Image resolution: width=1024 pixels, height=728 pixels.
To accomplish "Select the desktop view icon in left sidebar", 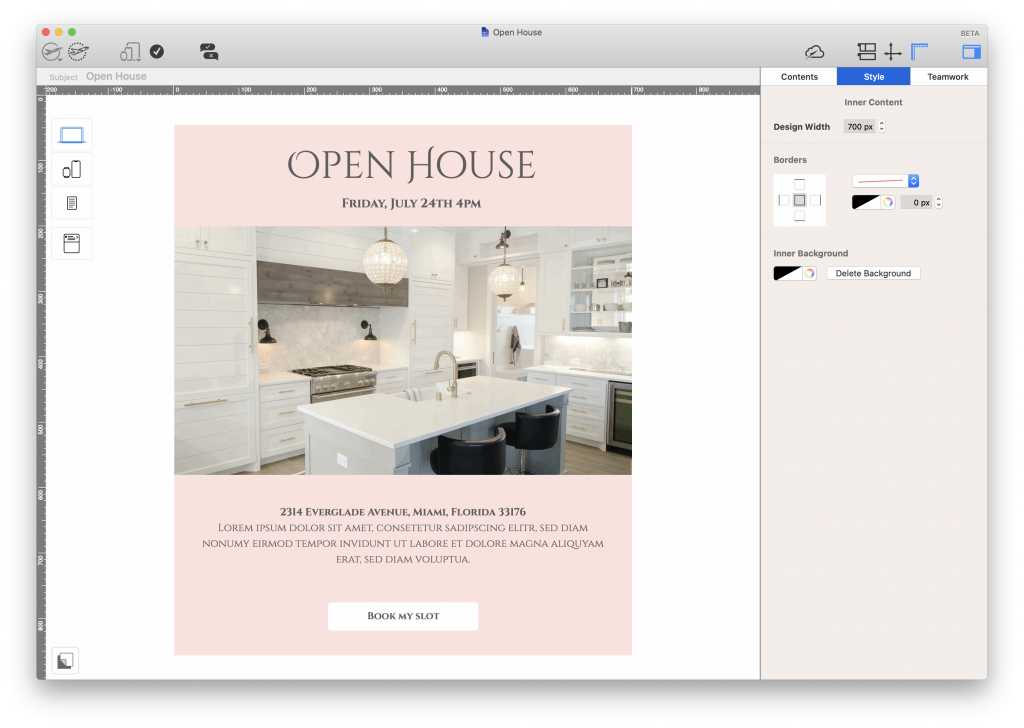I will (x=72, y=135).
